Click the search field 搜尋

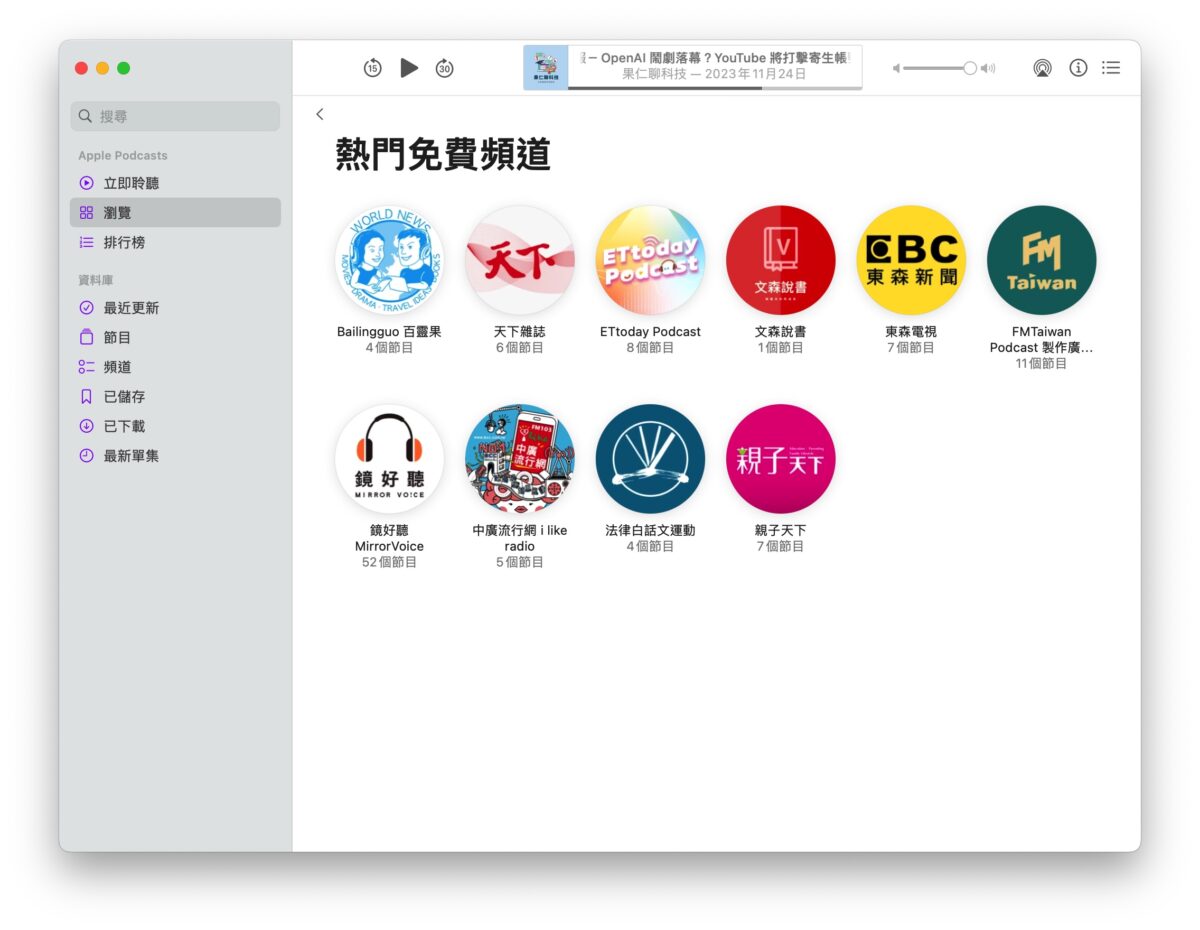[x=175, y=116]
